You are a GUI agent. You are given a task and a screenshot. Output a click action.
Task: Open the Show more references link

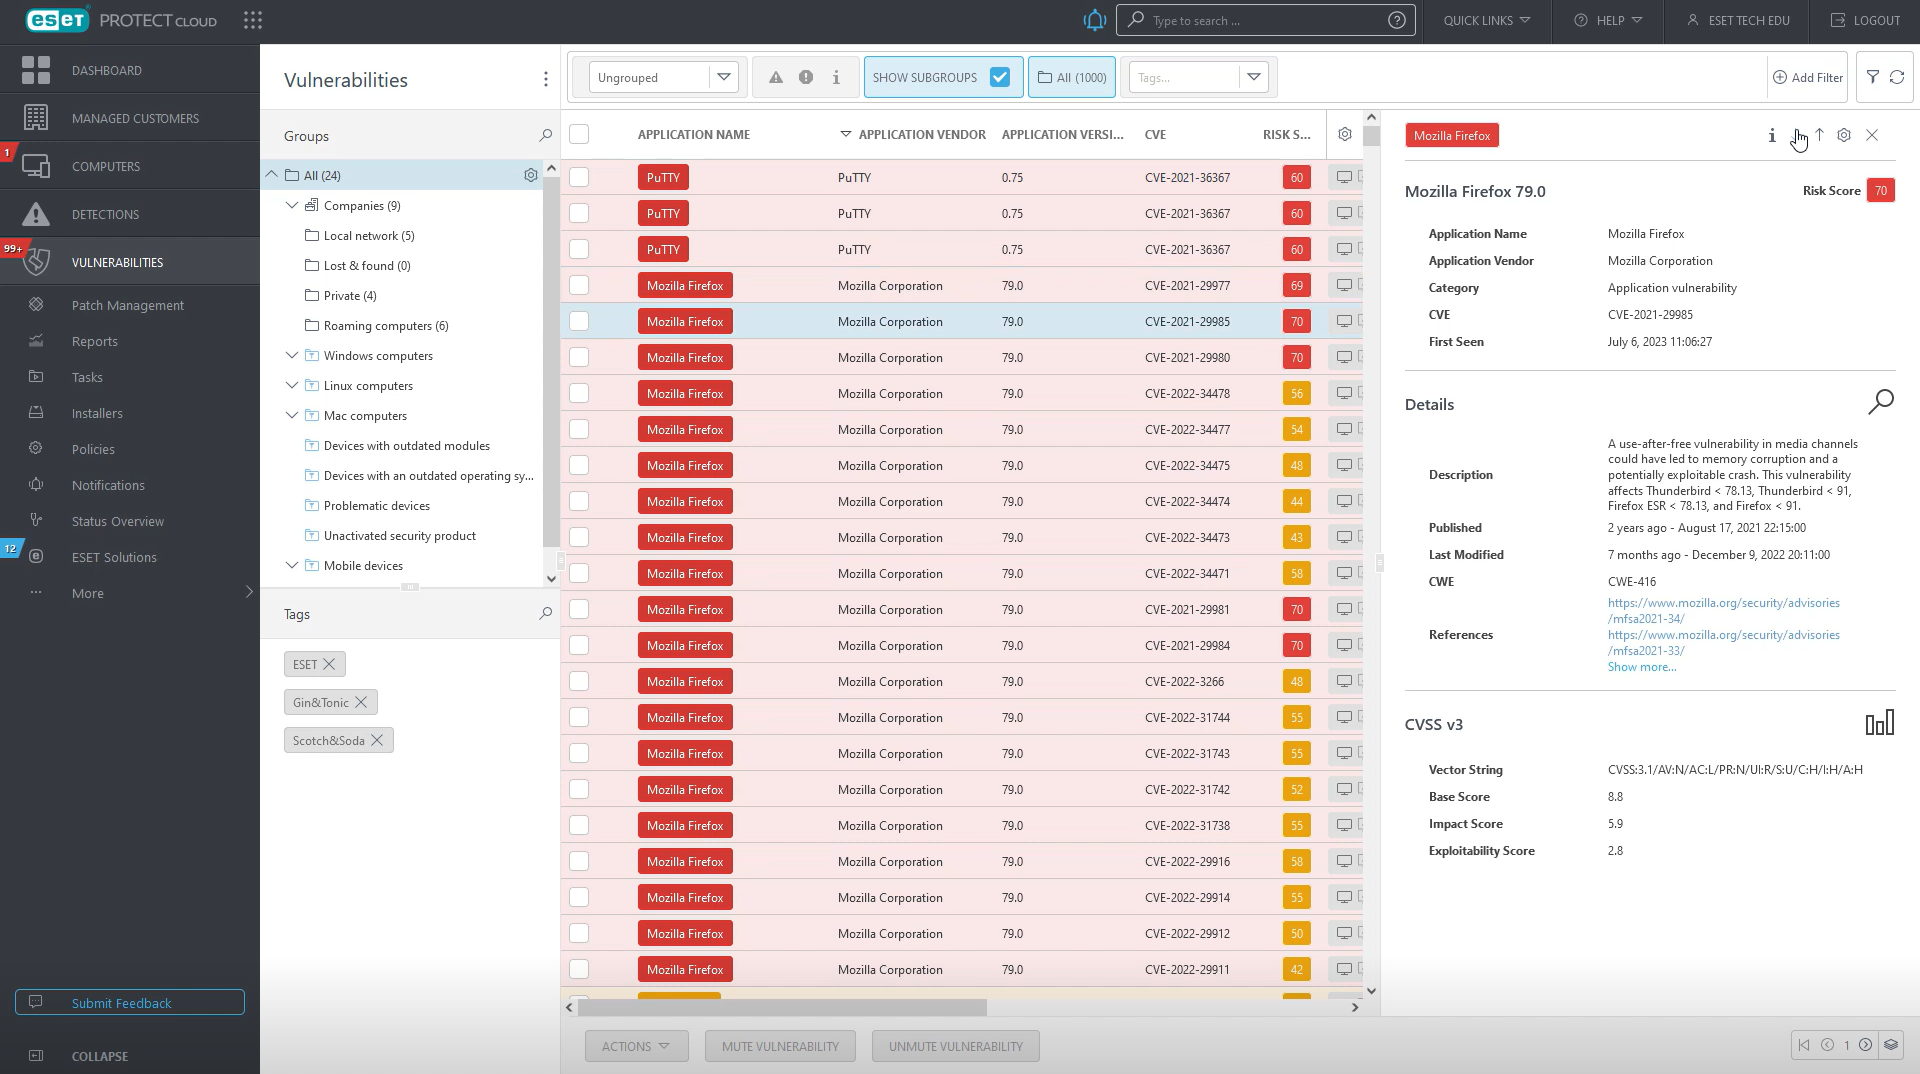[x=1641, y=667]
